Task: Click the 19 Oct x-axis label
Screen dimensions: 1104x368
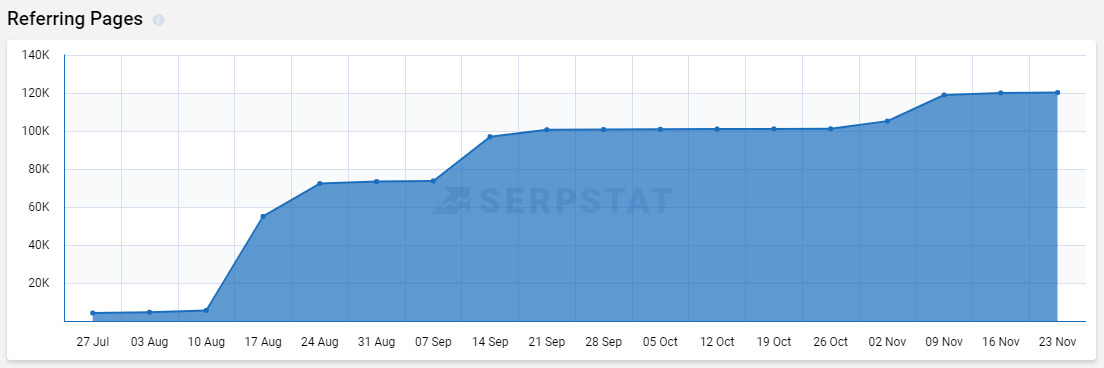Action: (774, 342)
